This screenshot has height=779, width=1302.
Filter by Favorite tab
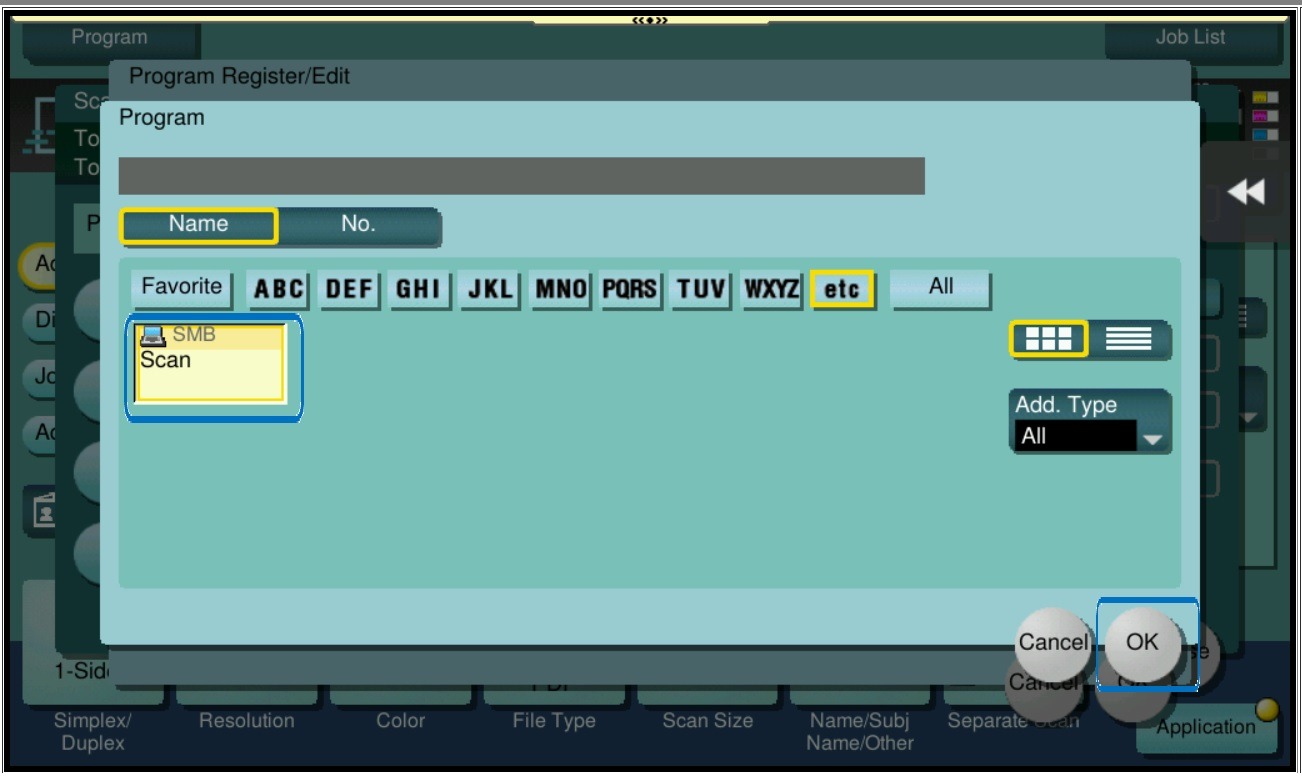coord(182,288)
